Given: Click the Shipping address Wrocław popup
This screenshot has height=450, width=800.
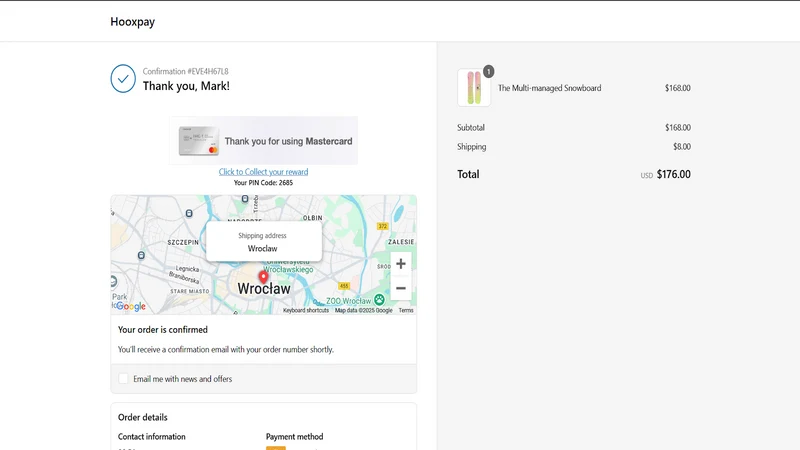Looking at the screenshot, I should (x=263, y=242).
